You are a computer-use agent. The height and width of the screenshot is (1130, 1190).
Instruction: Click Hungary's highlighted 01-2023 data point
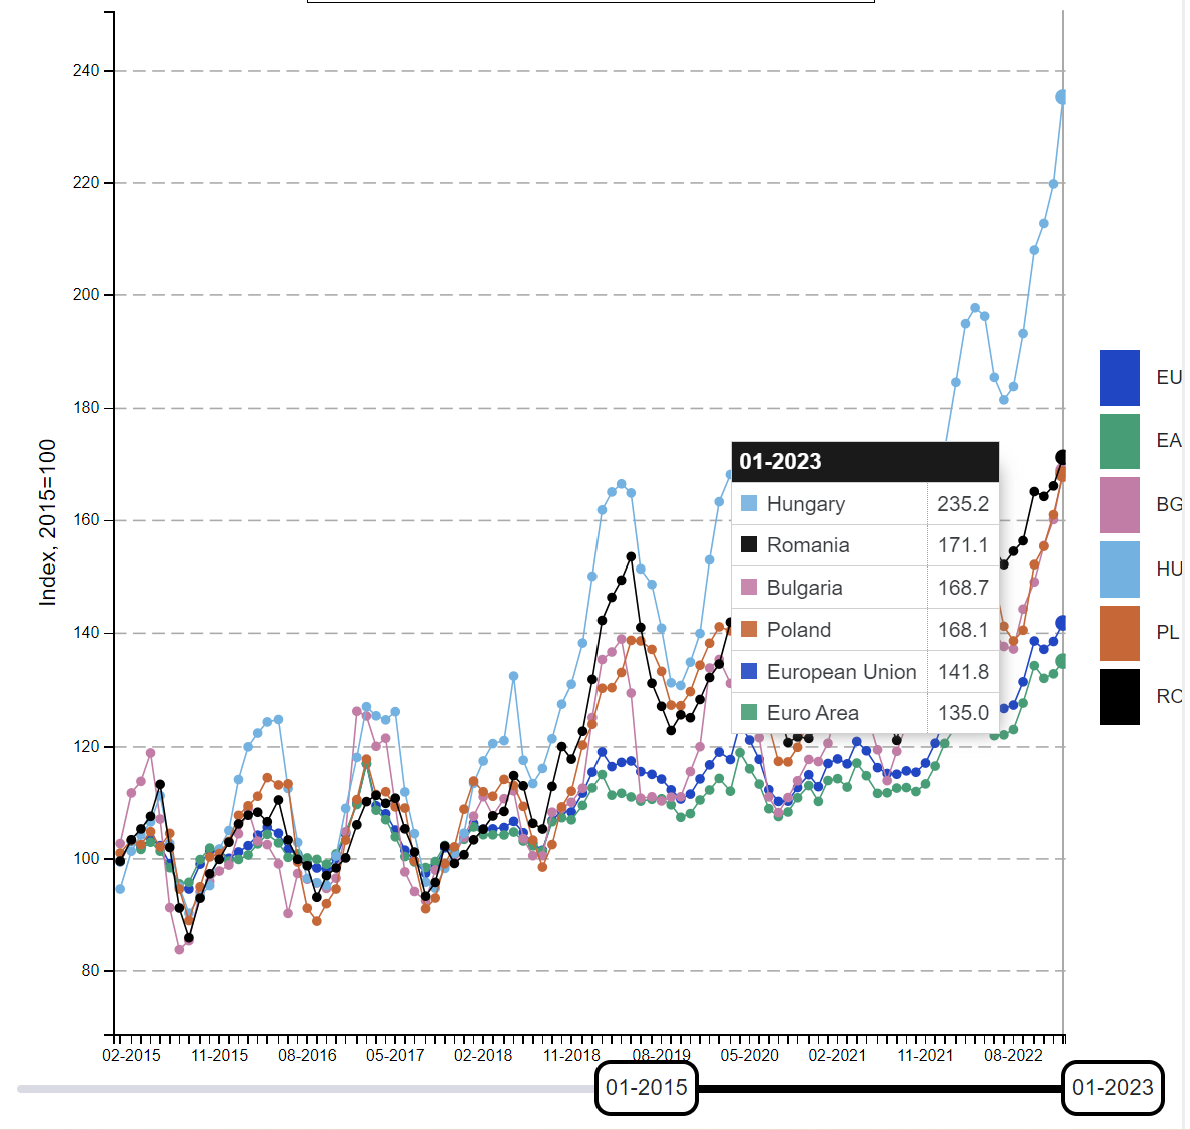tap(1063, 97)
